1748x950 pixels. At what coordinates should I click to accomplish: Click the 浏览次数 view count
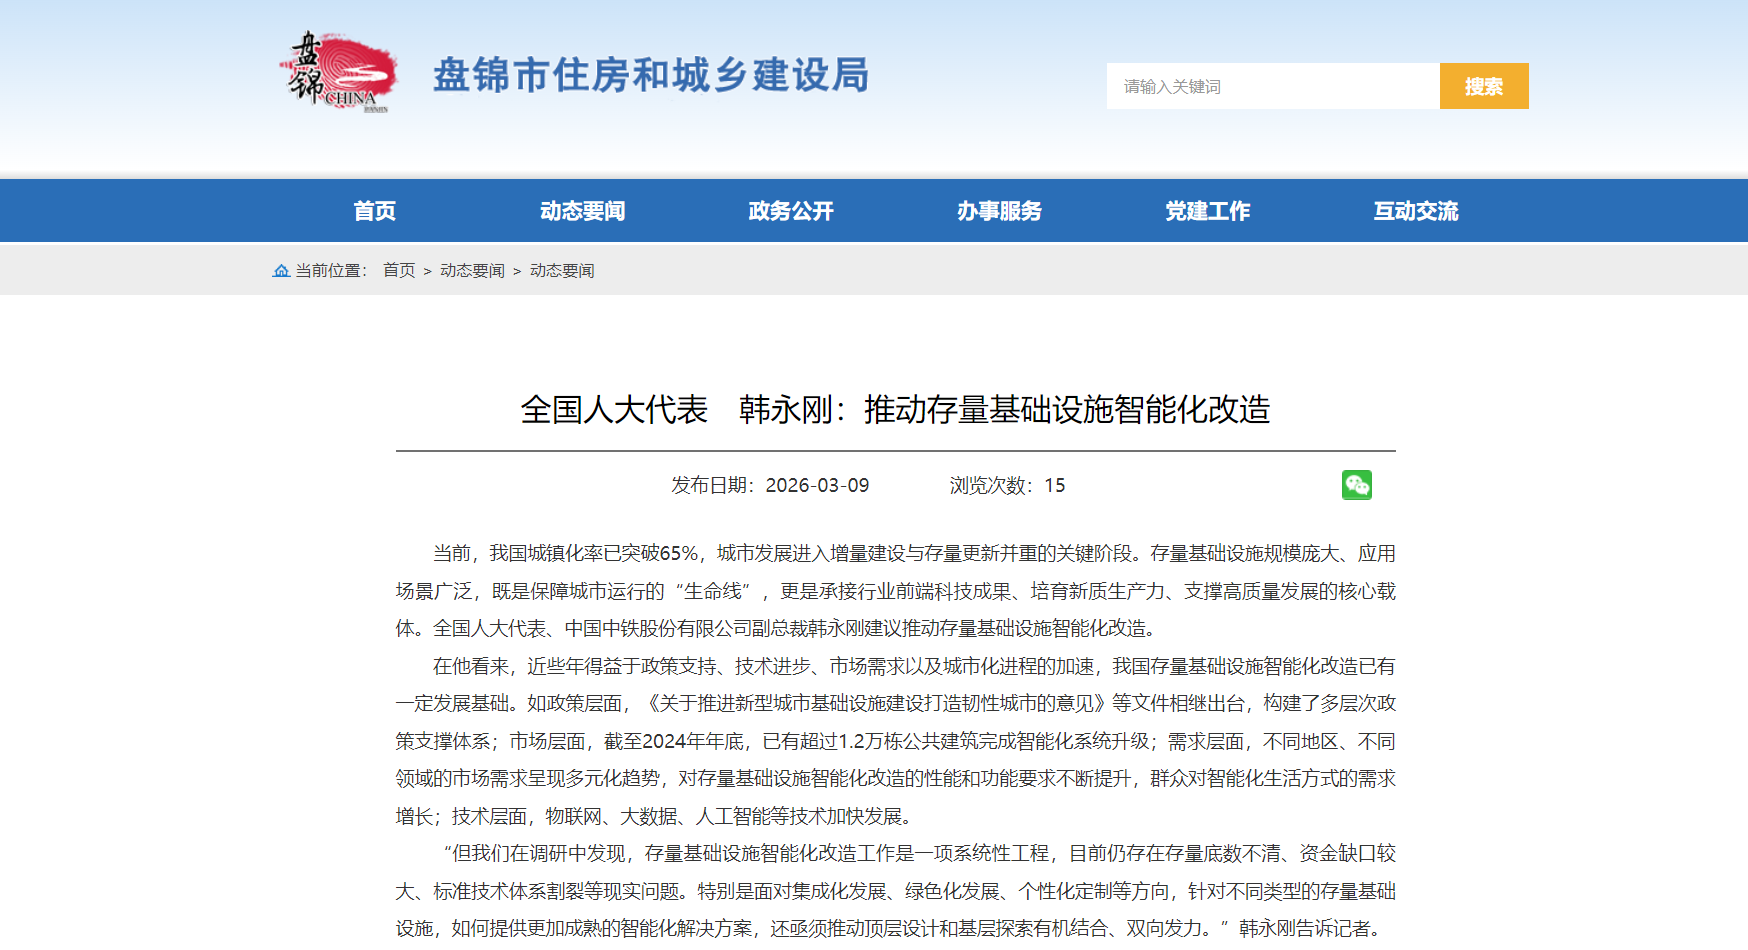1007,486
